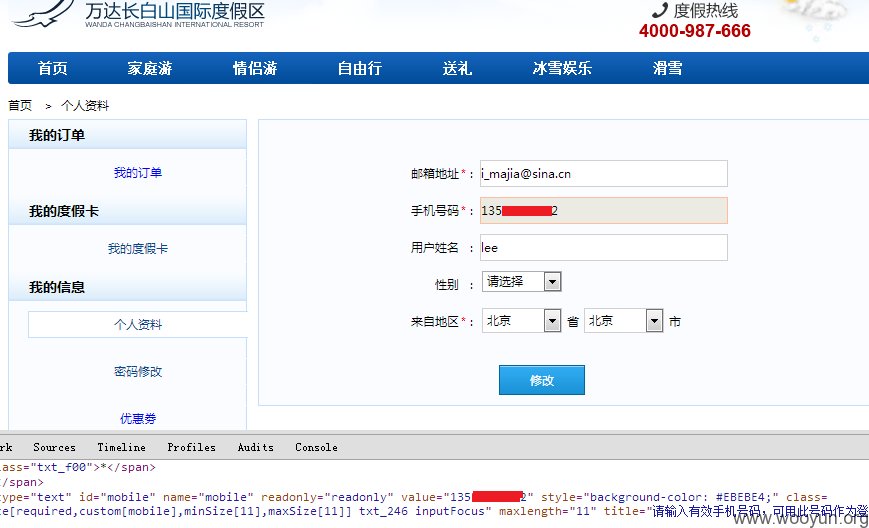Open the 性别 请选择 dropdown
Viewport: 869px width, 528px height.
(522, 281)
